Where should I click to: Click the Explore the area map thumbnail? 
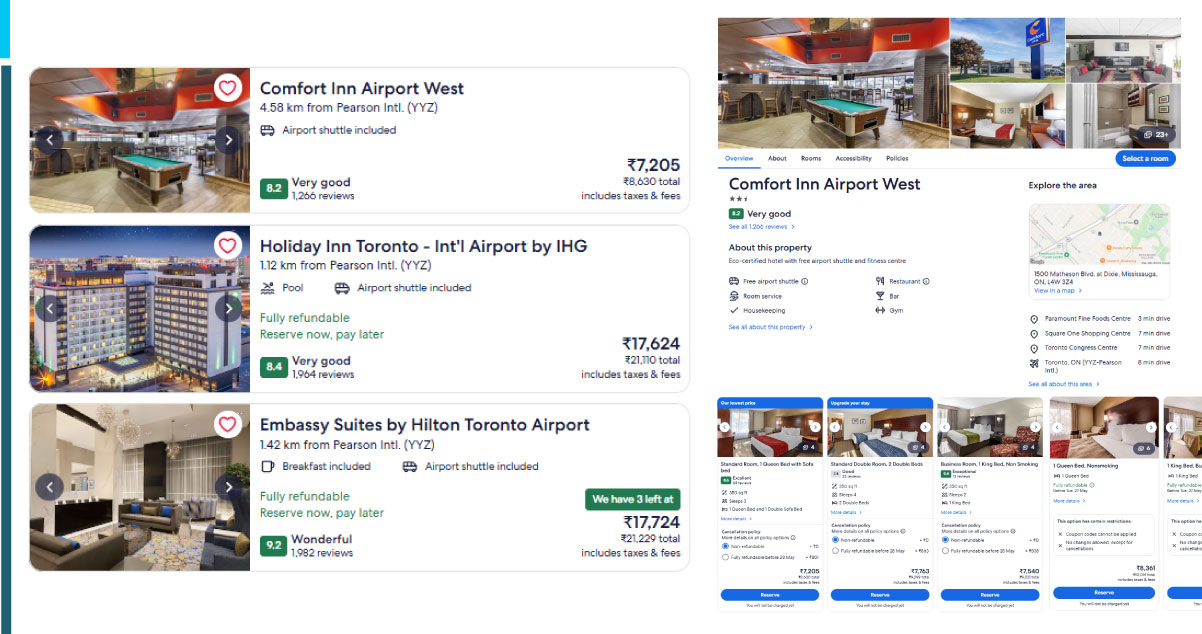tap(1099, 234)
